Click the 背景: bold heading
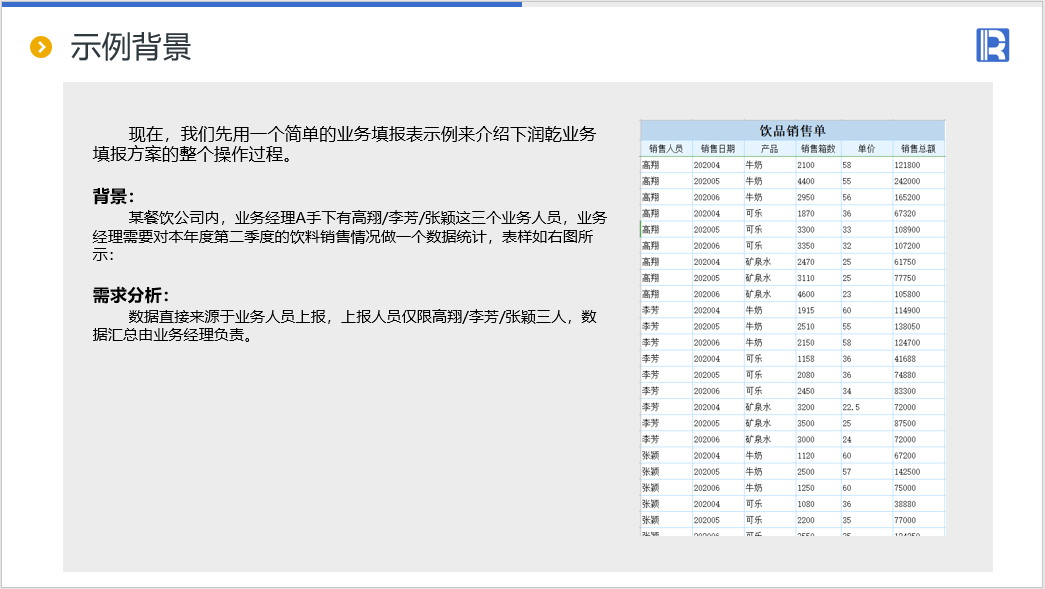The width and height of the screenshot is (1045, 589). tap(113, 196)
